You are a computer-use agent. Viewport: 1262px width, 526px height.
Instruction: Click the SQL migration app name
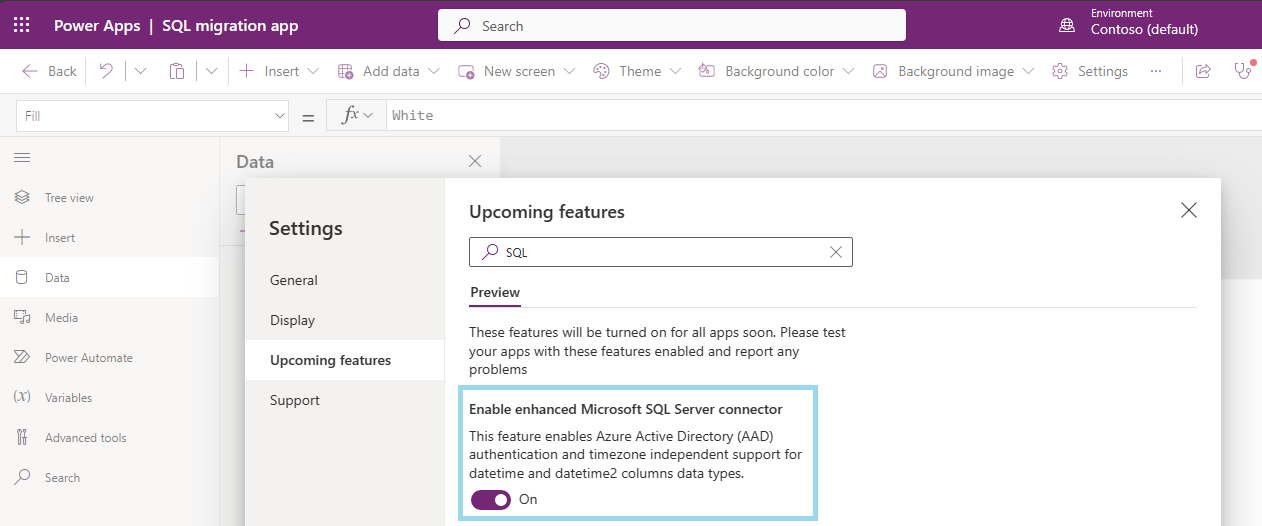click(230, 26)
